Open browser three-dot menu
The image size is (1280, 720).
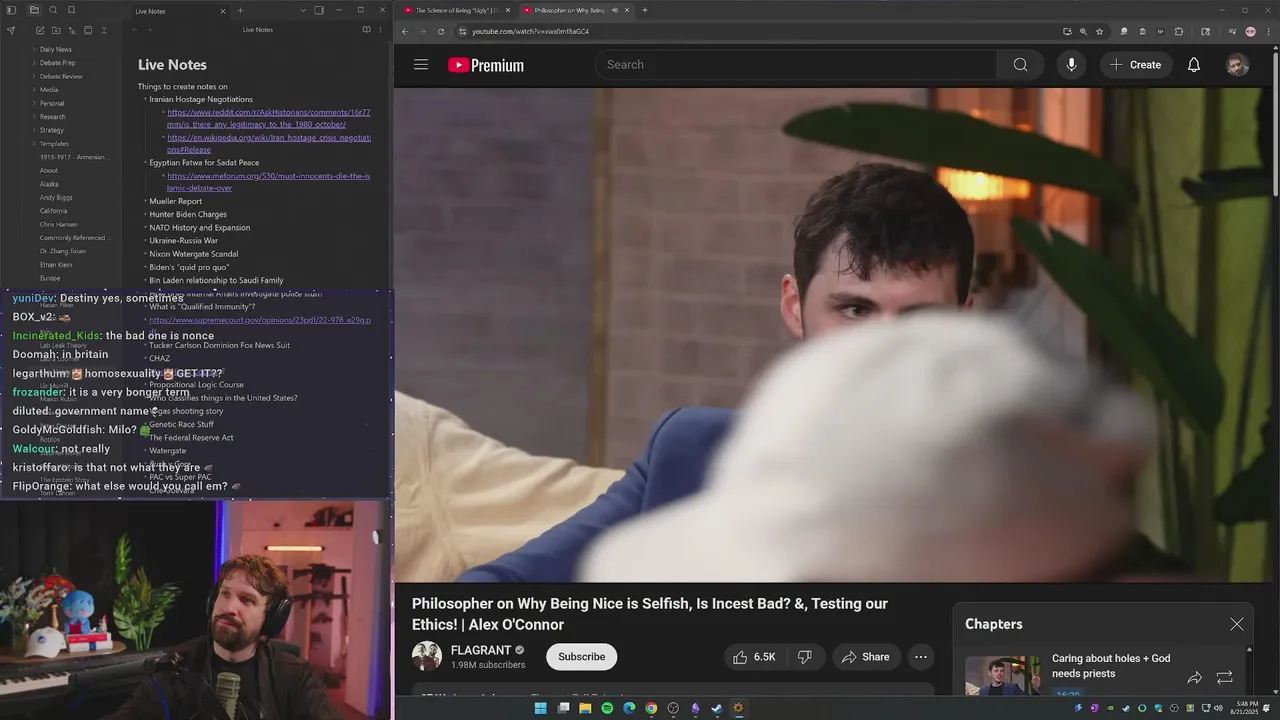[1270, 31]
